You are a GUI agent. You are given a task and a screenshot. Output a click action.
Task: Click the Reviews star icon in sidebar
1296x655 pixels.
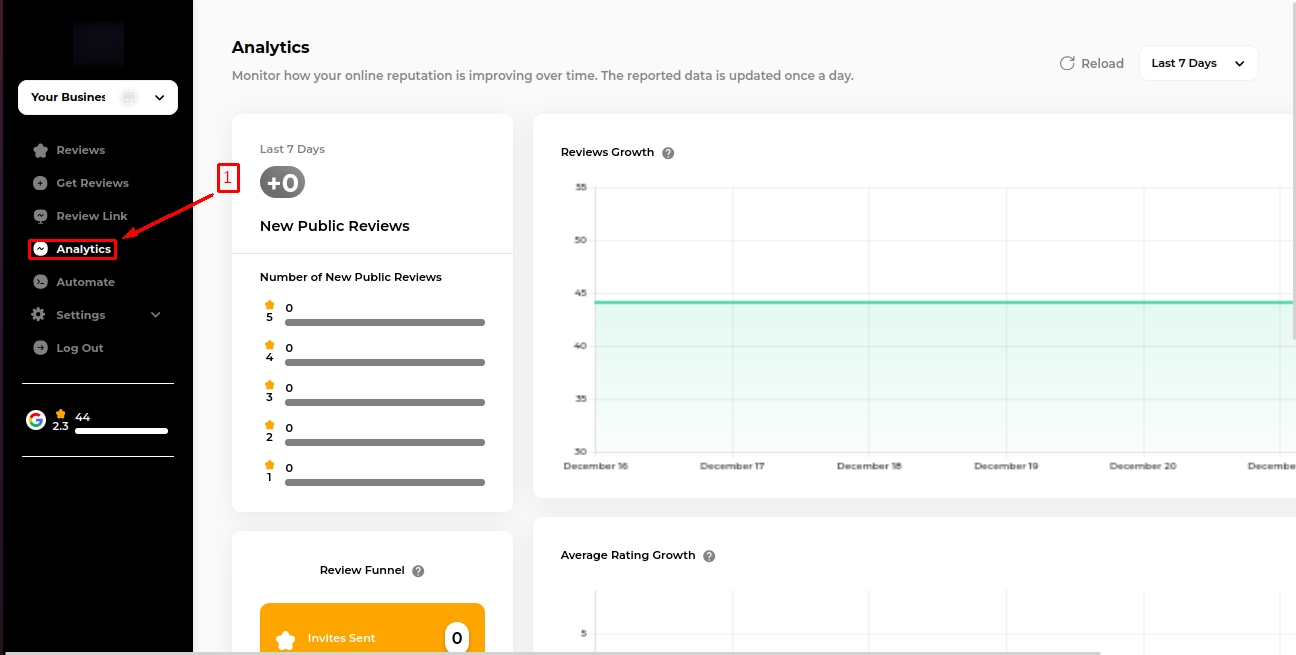click(x=40, y=151)
